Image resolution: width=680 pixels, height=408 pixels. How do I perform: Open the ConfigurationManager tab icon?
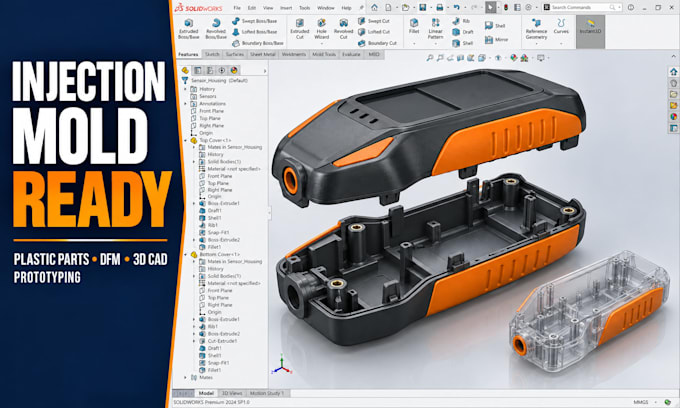210,70
